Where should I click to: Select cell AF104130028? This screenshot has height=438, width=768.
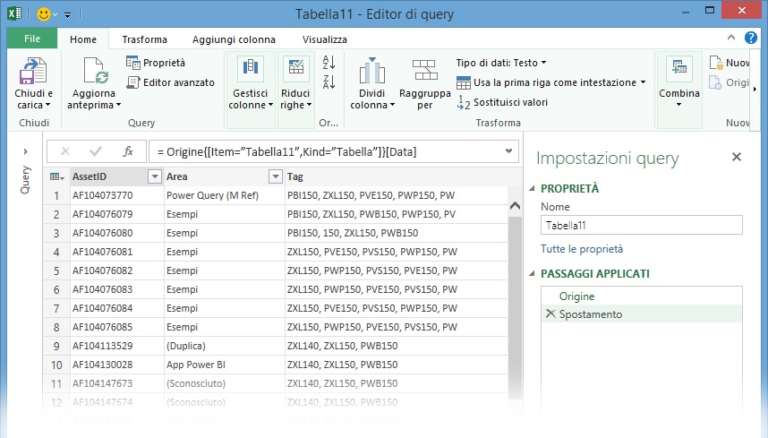pyautogui.click(x=116, y=365)
